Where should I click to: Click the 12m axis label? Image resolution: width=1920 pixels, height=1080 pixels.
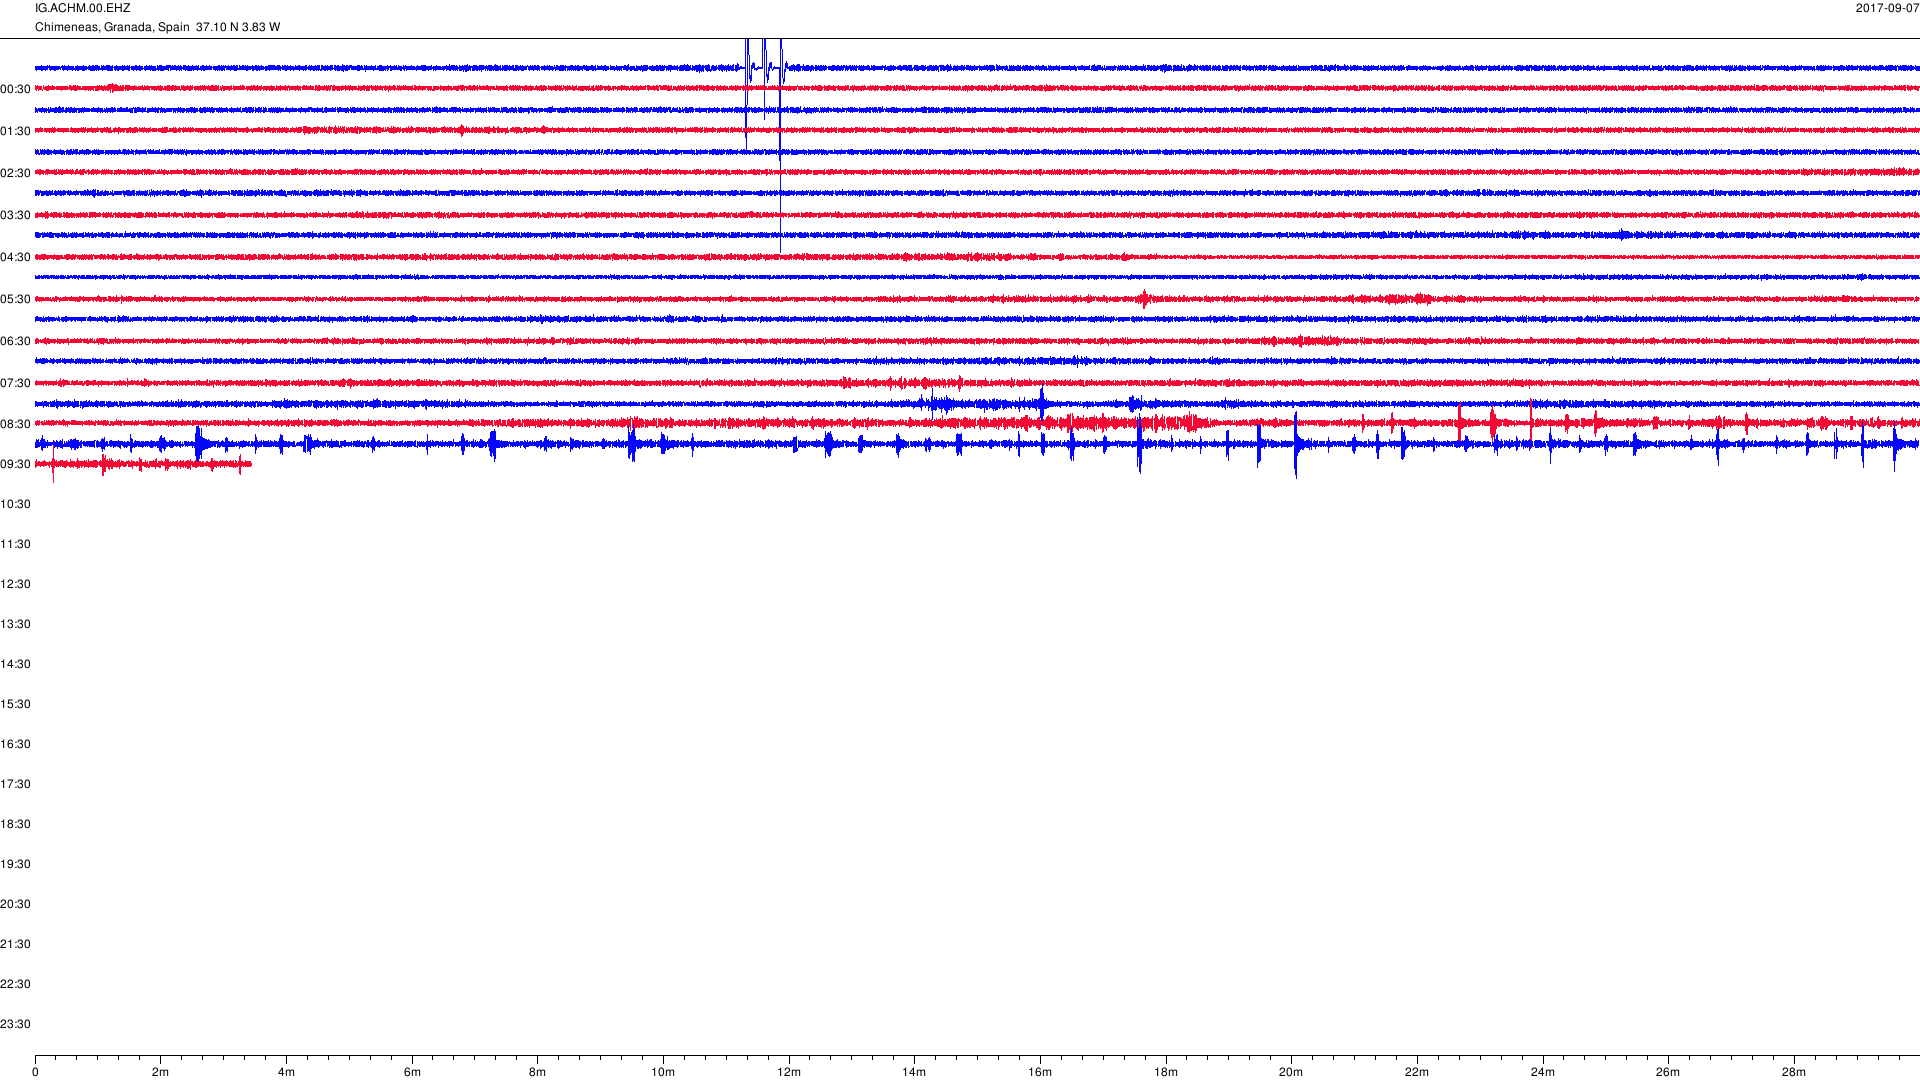click(x=789, y=1072)
